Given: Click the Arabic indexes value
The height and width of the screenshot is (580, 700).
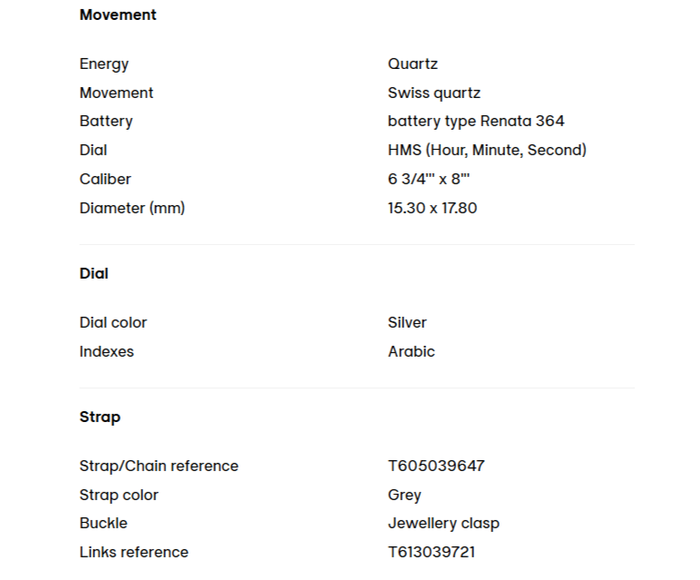Looking at the screenshot, I should coord(411,352).
